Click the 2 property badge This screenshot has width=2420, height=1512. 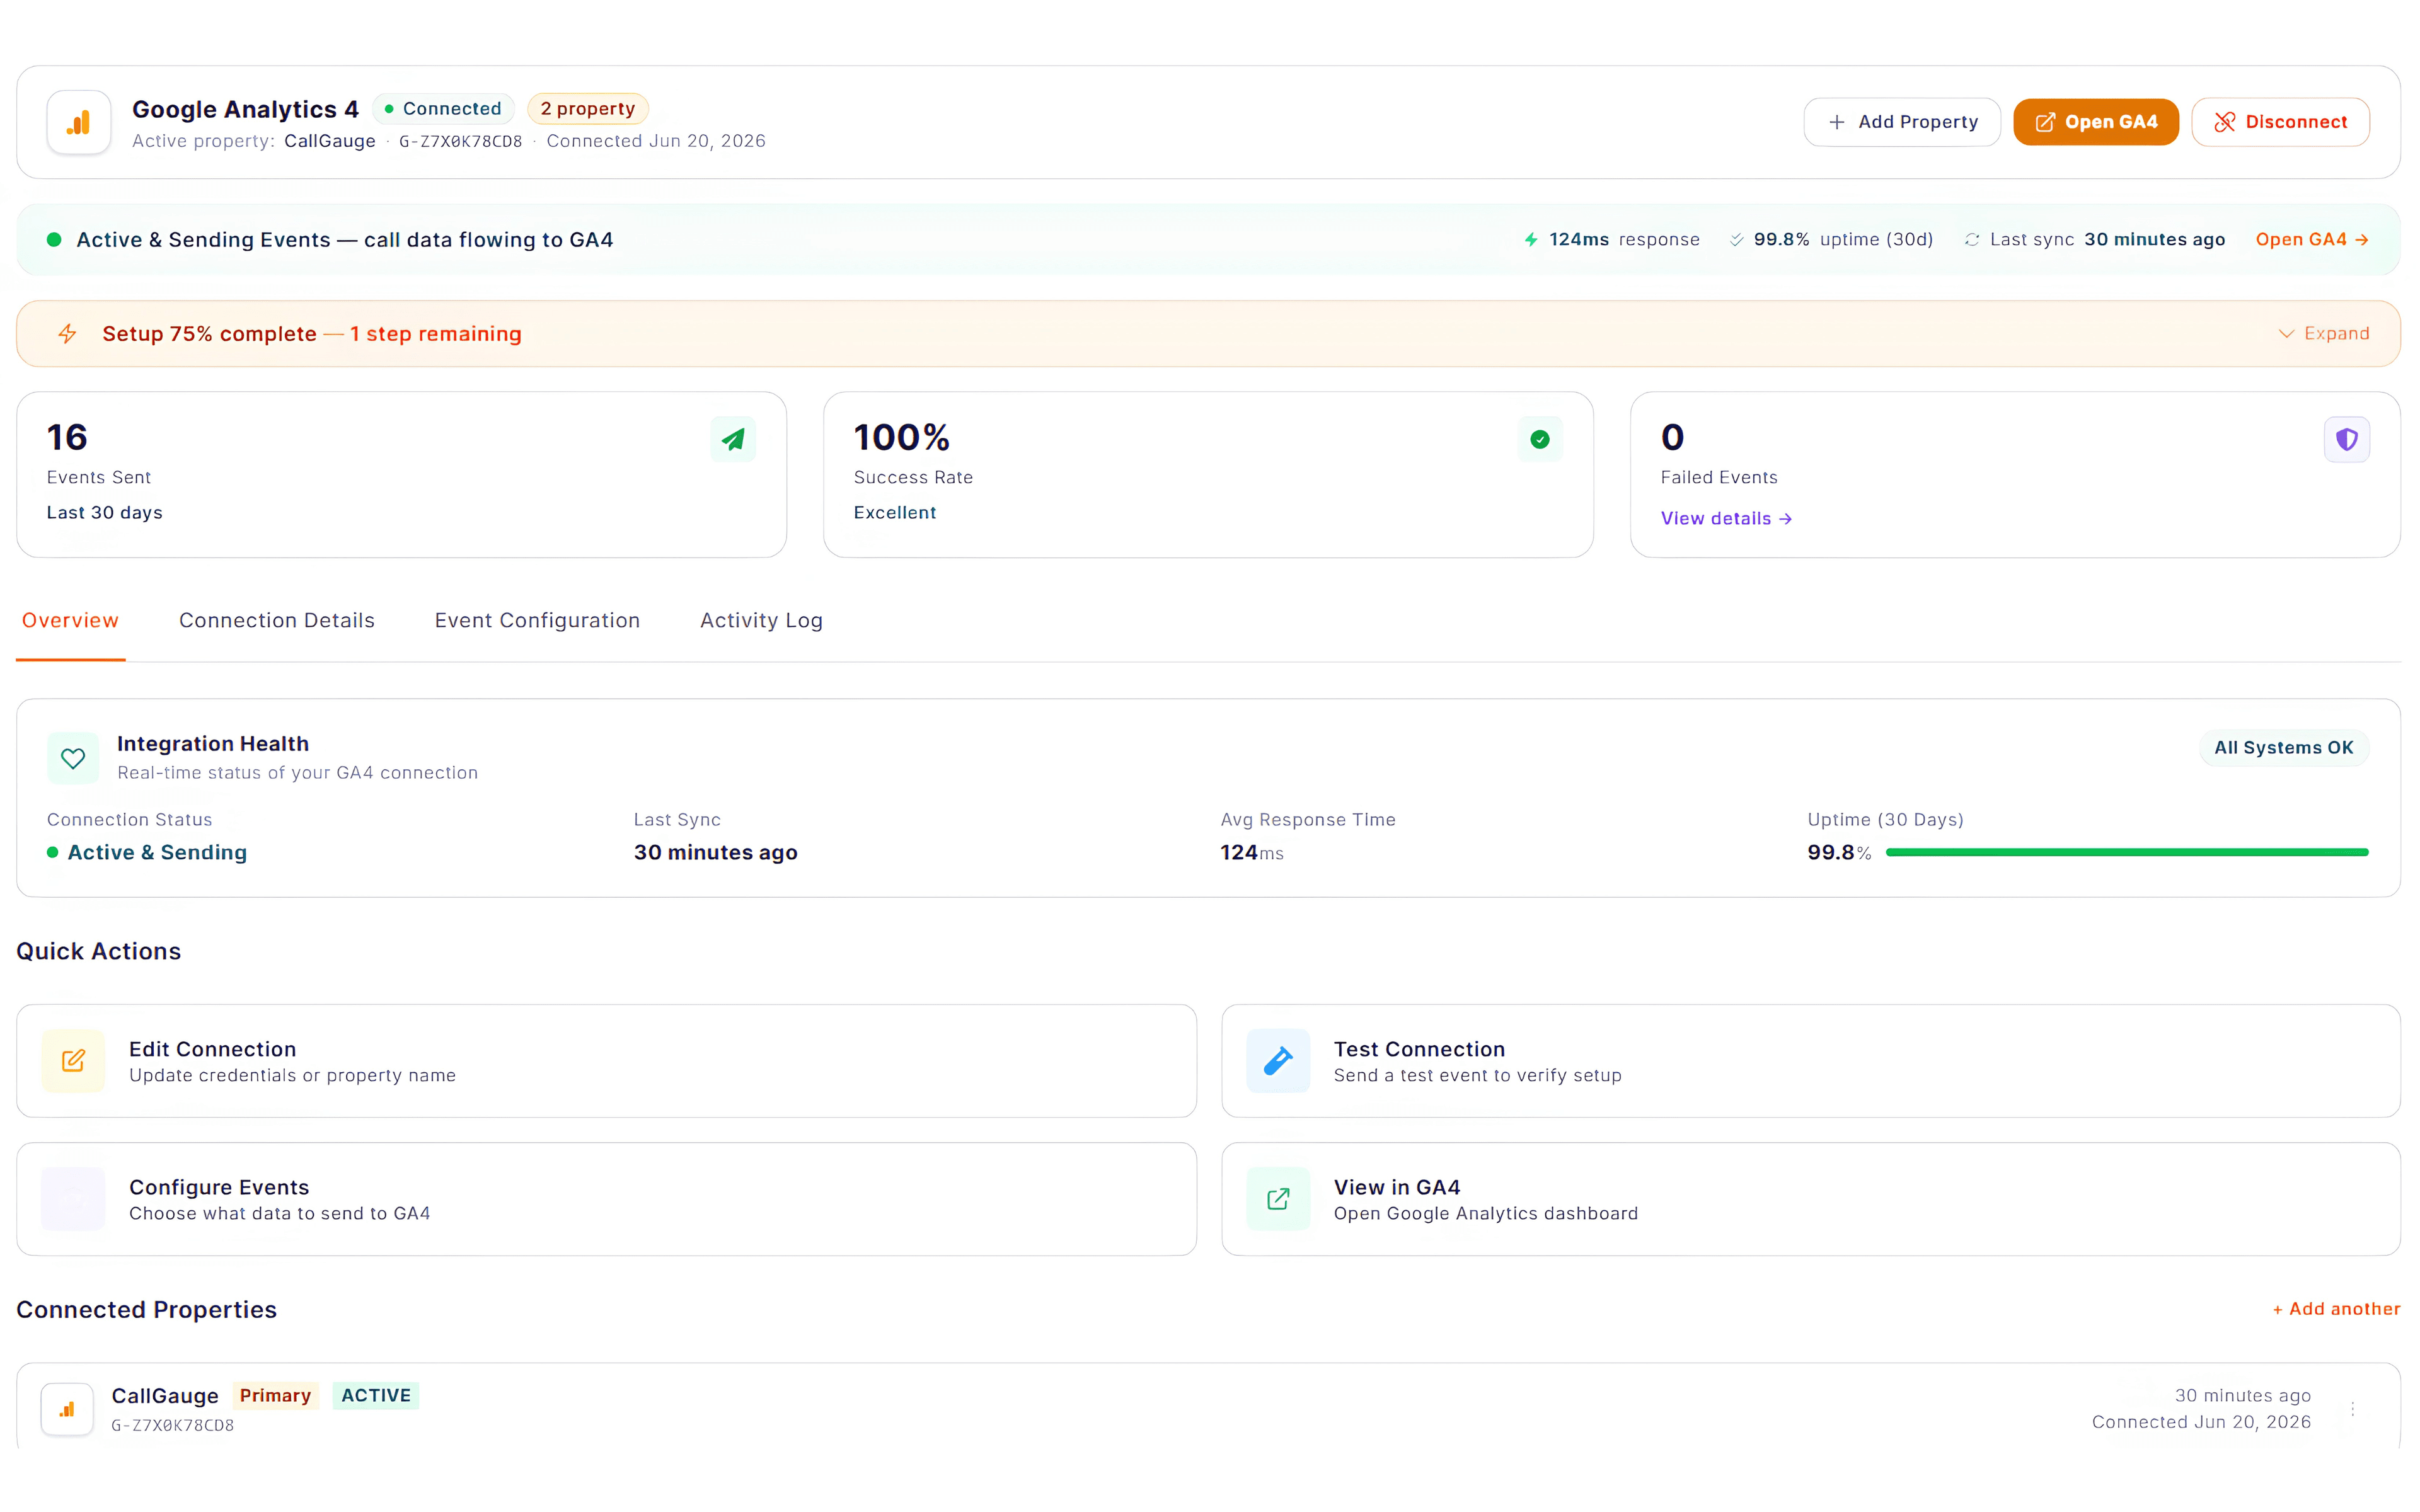tap(588, 109)
